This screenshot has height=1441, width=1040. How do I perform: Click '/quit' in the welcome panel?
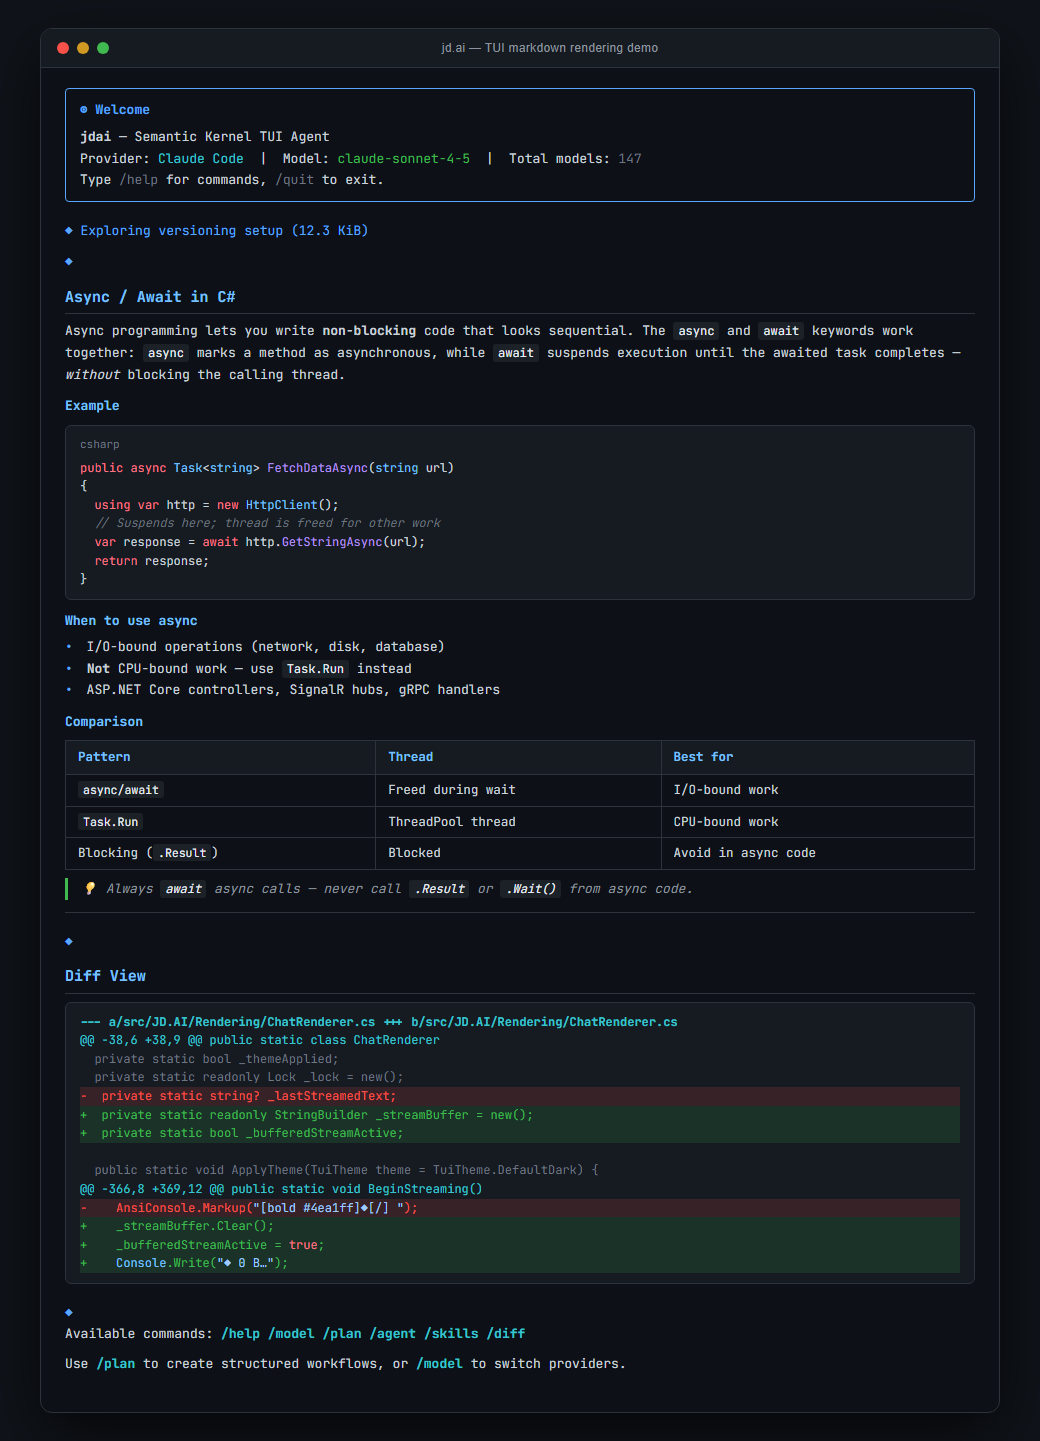(x=295, y=180)
